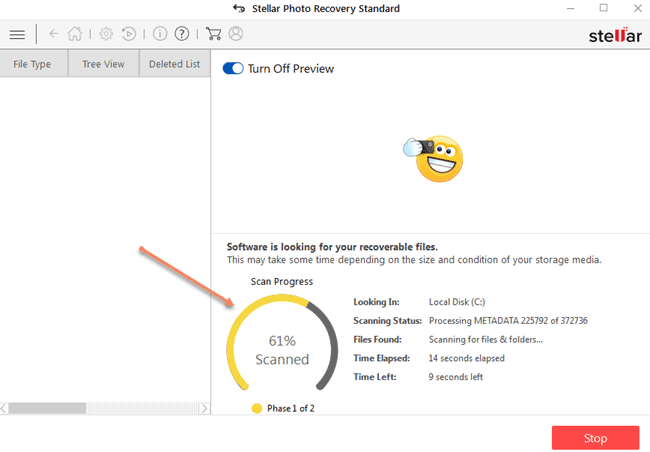Click the resume recovery play icon

pos(129,34)
